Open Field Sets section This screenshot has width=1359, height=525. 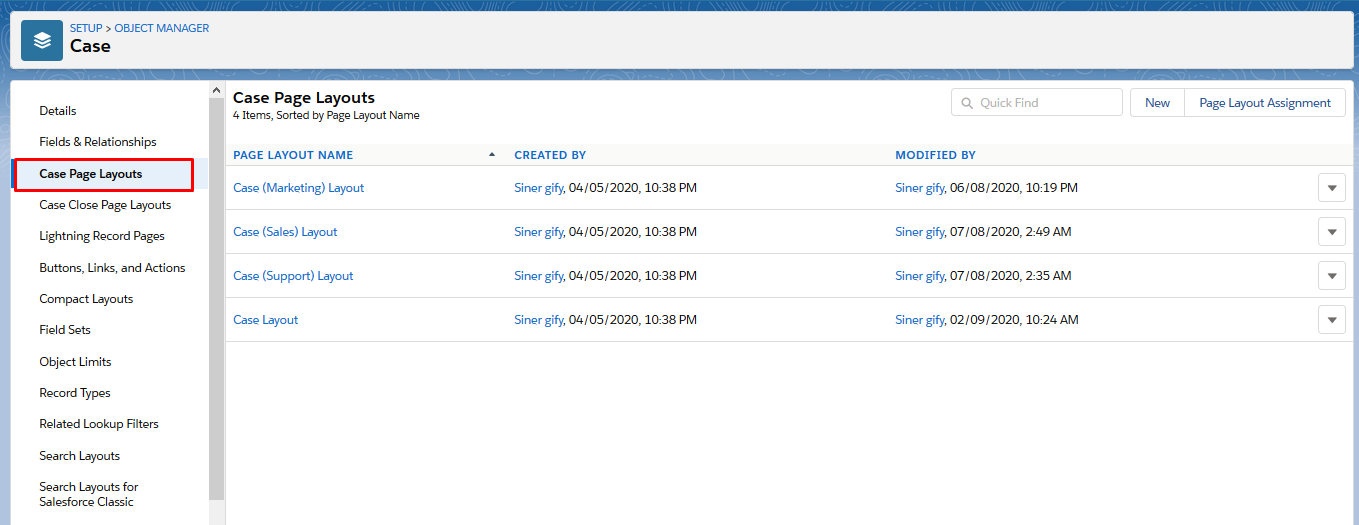tap(65, 330)
